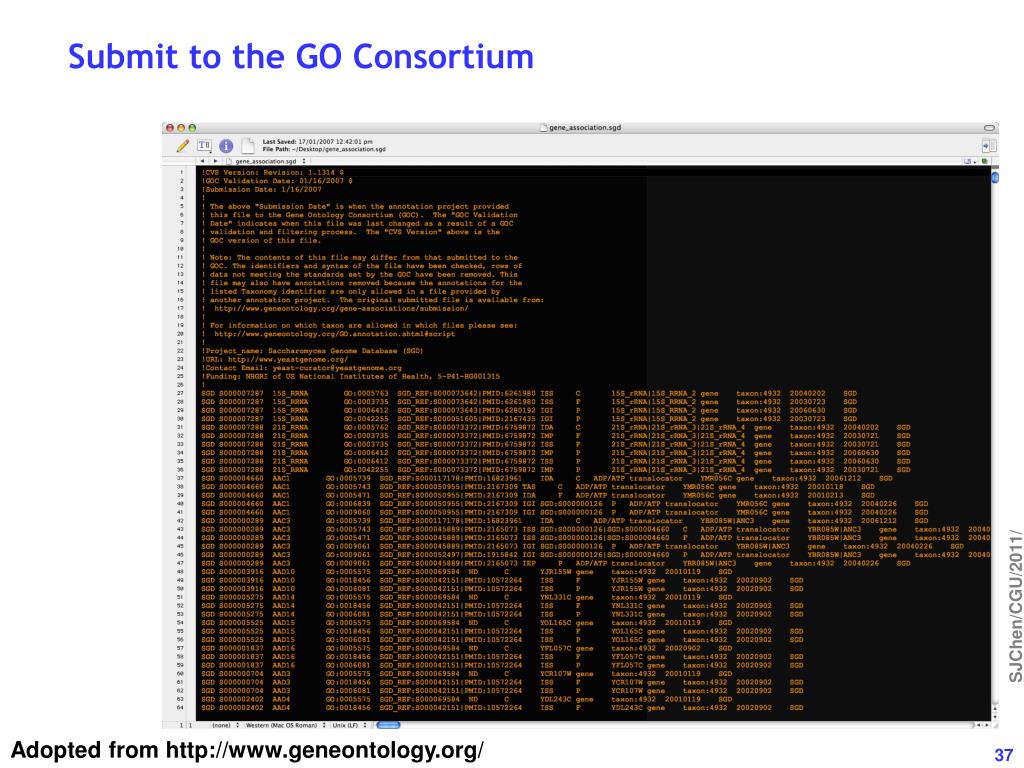Click the Next Document arrow in the navigation bar
This screenshot has height=768, width=1024.
pos(216,161)
